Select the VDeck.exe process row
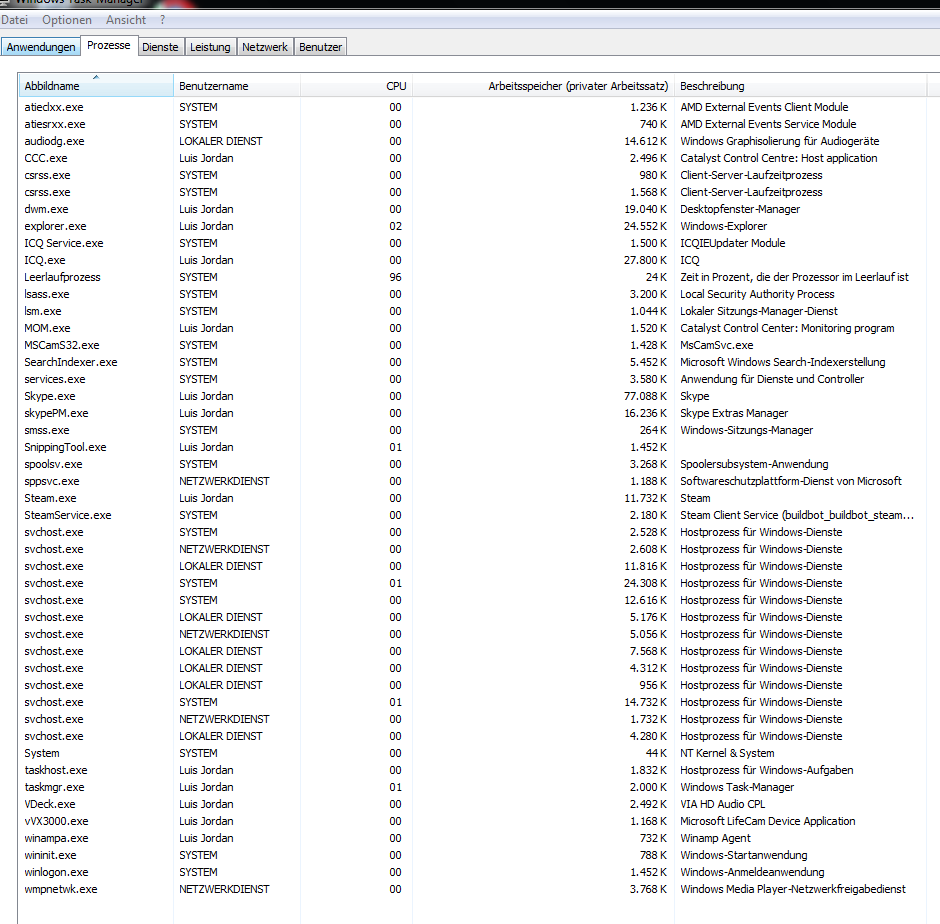 [x=472, y=803]
